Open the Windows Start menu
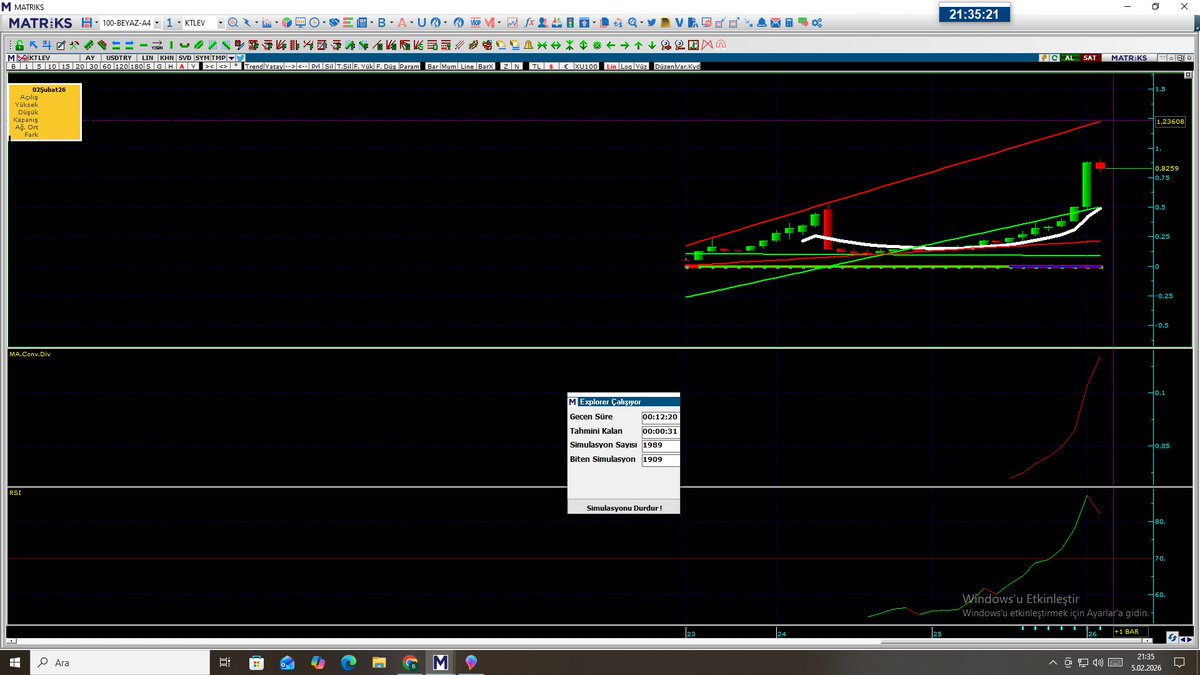Image resolution: width=1200 pixels, height=675 pixels. [x=14, y=662]
